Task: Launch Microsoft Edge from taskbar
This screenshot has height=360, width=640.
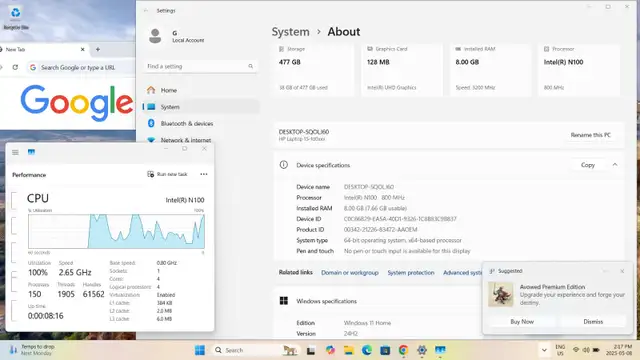Action: point(367,350)
